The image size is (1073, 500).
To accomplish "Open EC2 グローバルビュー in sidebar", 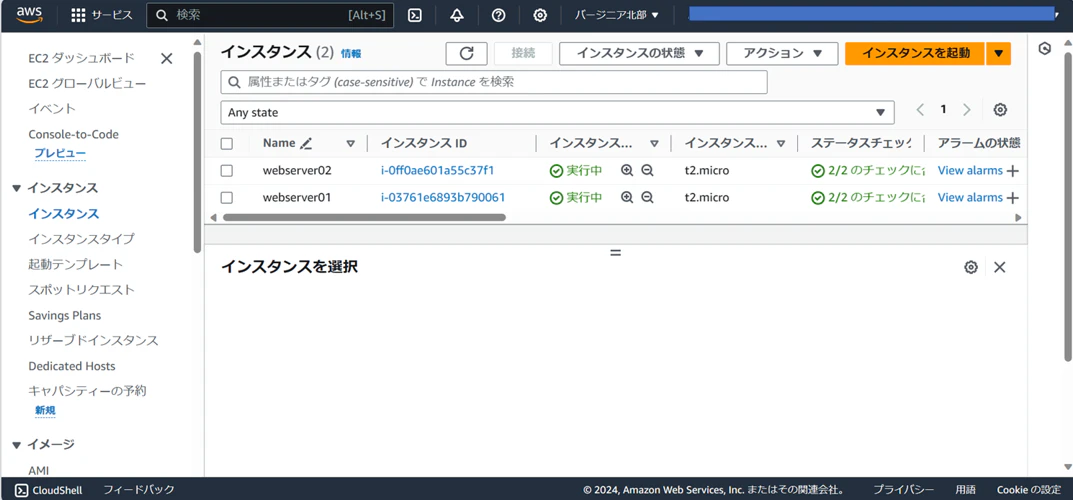I will [x=87, y=84].
